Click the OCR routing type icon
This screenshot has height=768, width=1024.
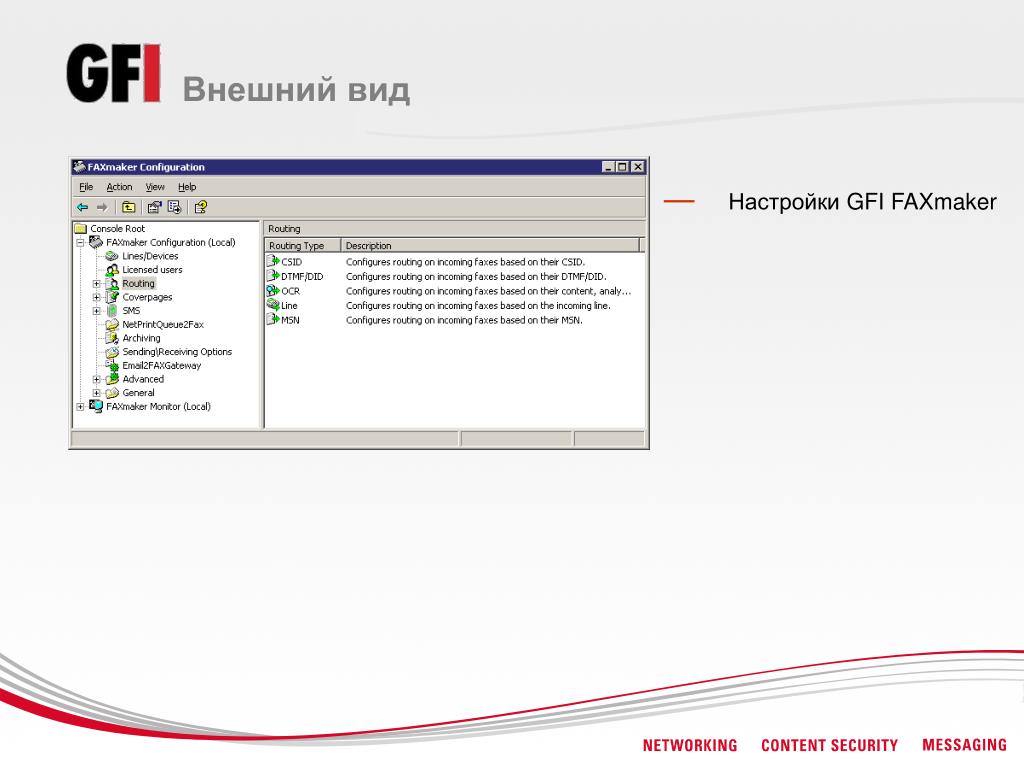(x=273, y=291)
